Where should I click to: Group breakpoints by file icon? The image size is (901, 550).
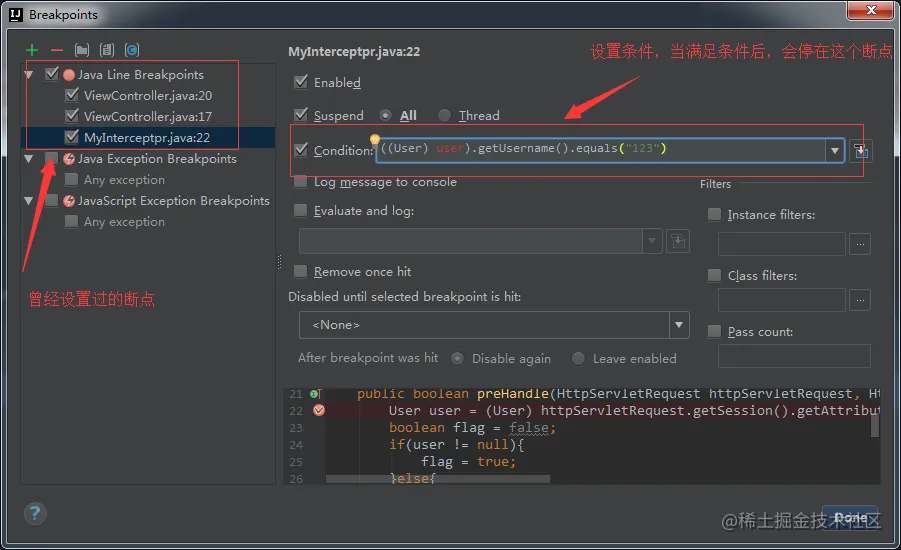(x=107, y=50)
